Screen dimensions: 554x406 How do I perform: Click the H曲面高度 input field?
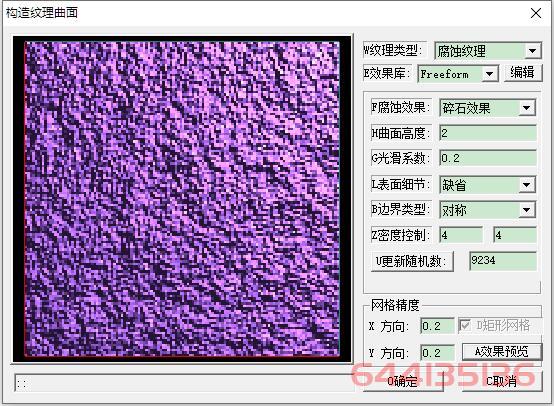[x=488, y=133]
